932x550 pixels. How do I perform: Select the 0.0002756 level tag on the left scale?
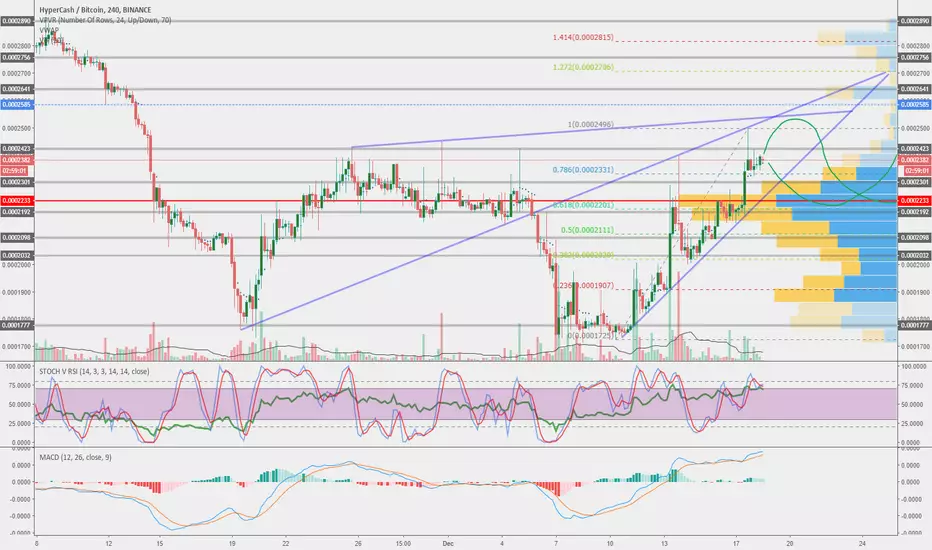click(x=17, y=58)
